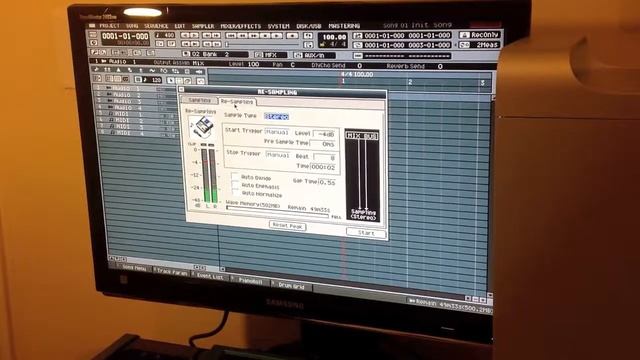This screenshot has width=640, height=360.
Task: Click the 2Meas count-in selector
Action: (480, 45)
